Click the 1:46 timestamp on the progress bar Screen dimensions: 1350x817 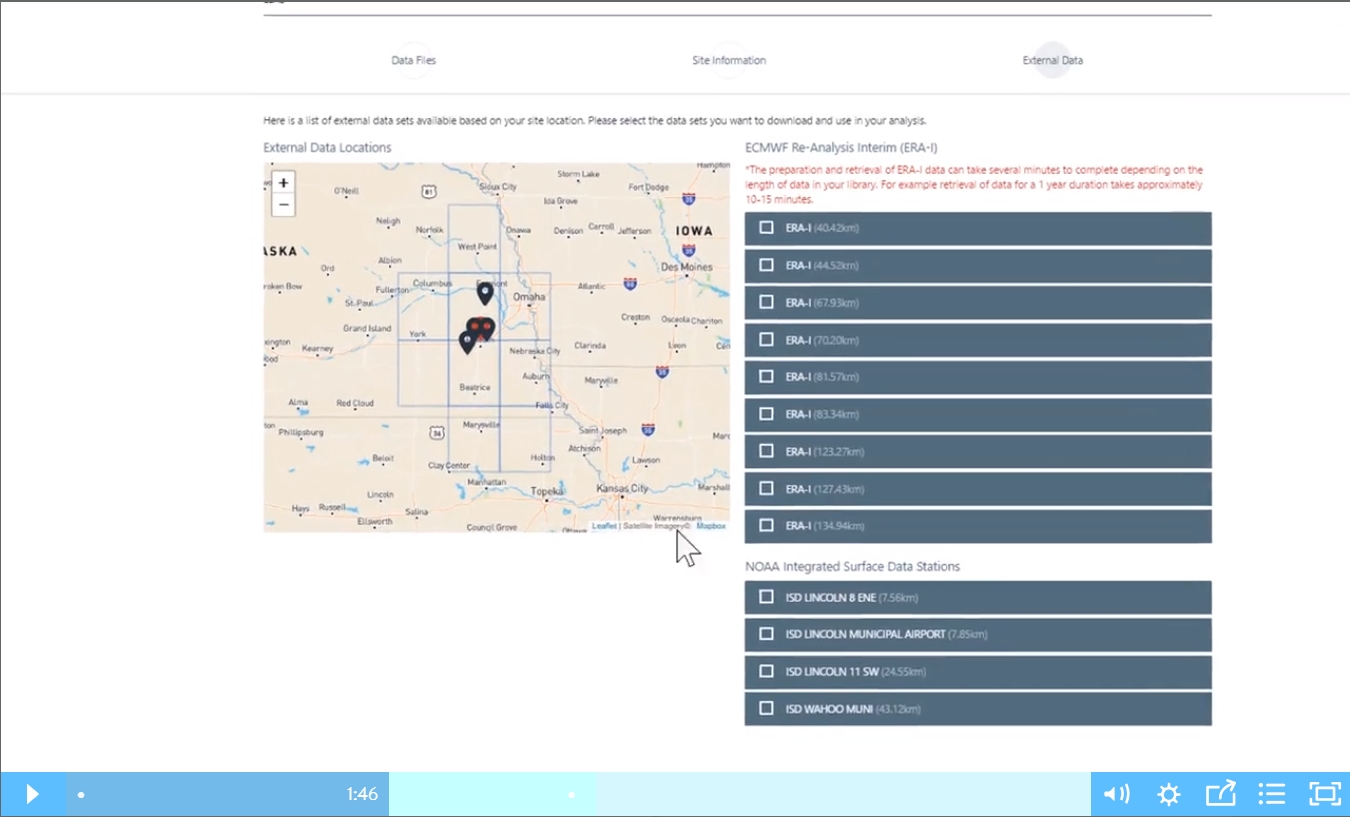tap(362, 794)
